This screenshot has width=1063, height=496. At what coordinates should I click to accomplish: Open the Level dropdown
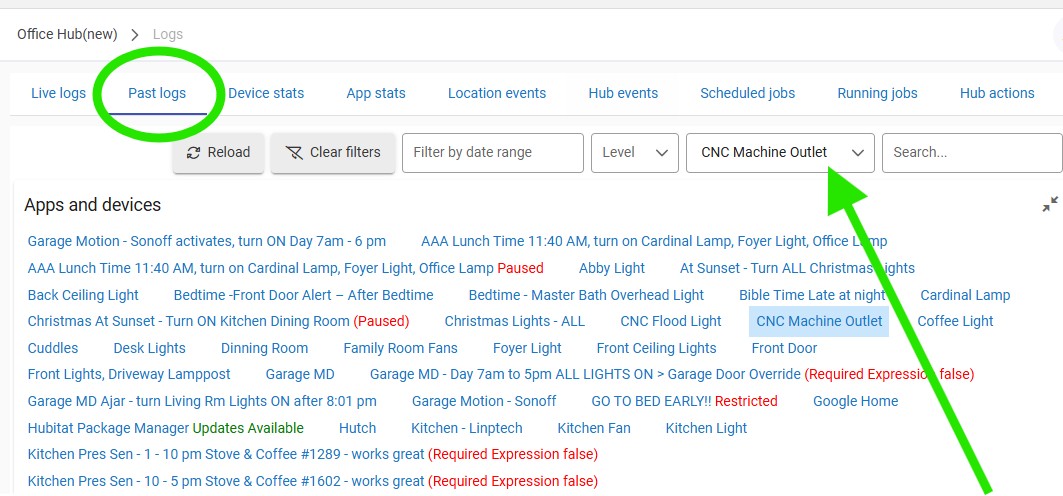635,153
